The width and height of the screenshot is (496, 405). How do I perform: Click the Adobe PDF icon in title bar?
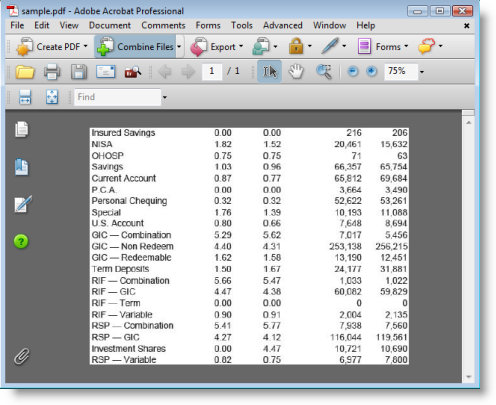[13, 11]
